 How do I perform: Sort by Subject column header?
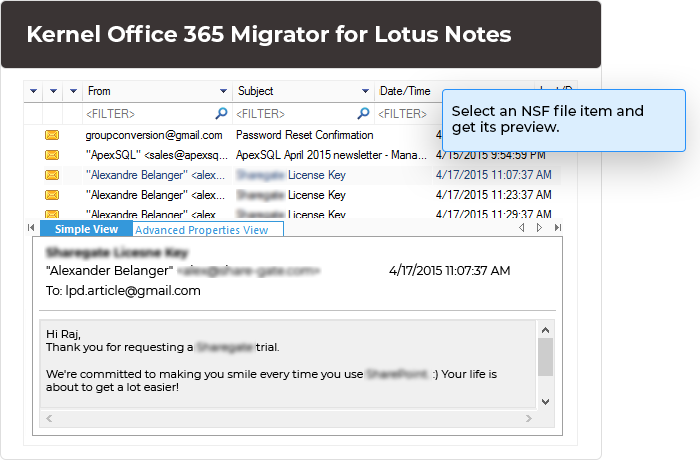click(x=255, y=91)
